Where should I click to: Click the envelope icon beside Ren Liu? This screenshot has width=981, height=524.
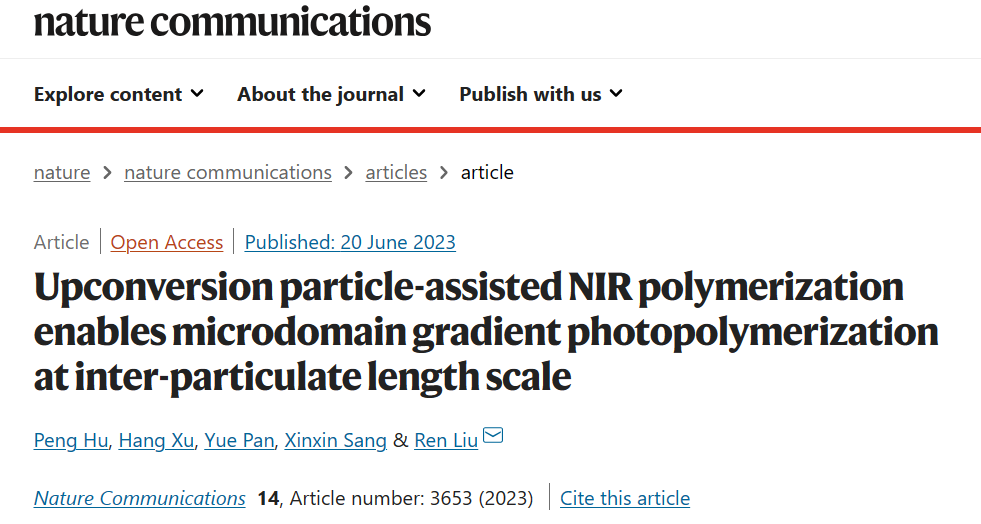pyautogui.click(x=493, y=435)
